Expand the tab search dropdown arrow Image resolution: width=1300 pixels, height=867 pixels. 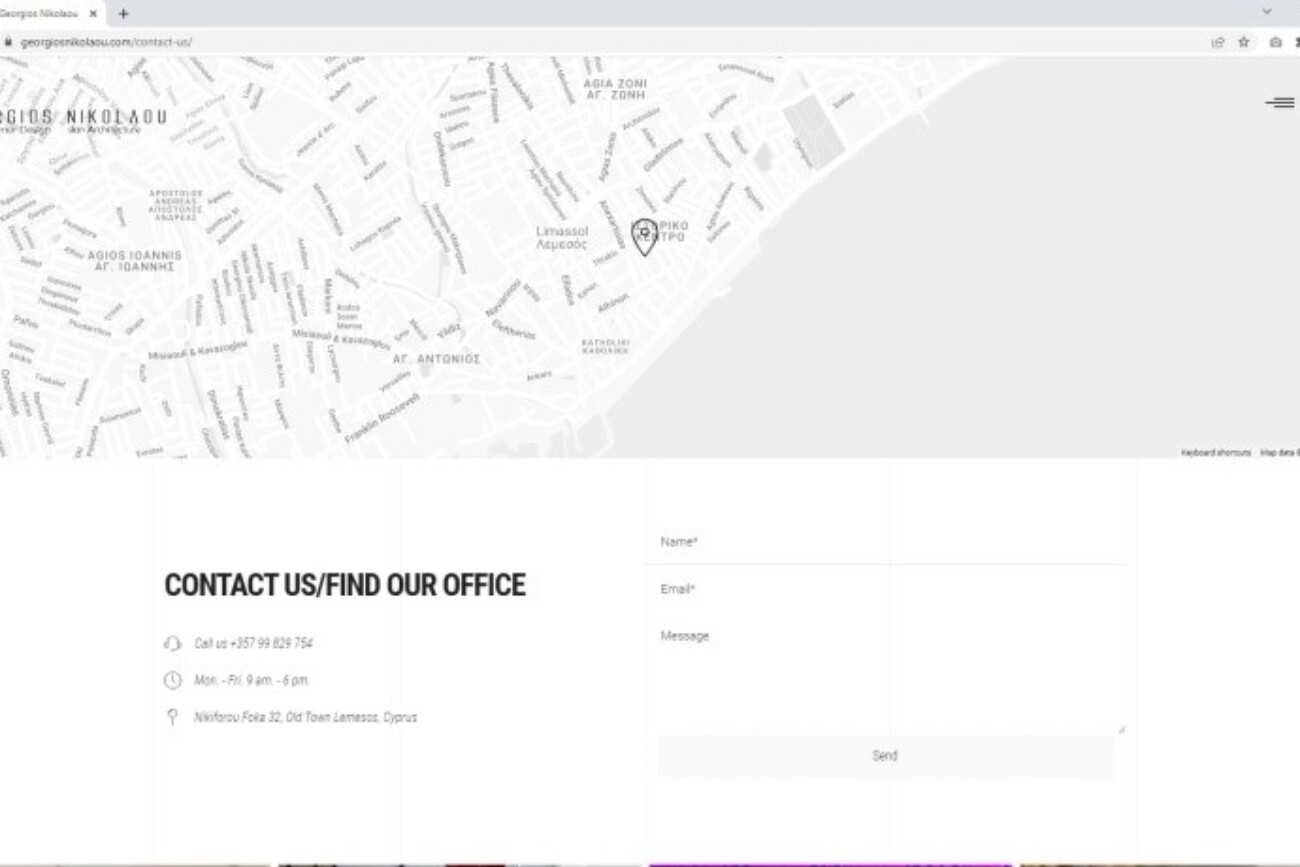[1266, 12]
